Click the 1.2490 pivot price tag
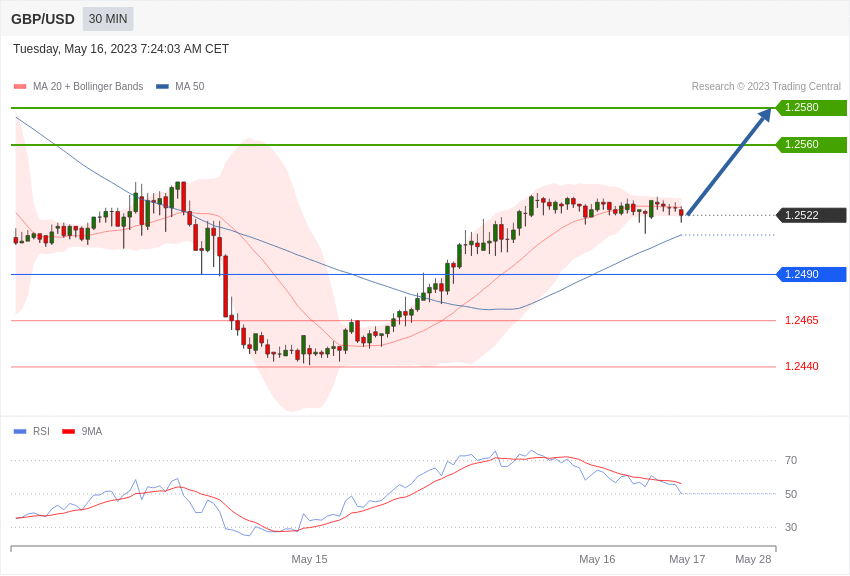 (811, 274)
